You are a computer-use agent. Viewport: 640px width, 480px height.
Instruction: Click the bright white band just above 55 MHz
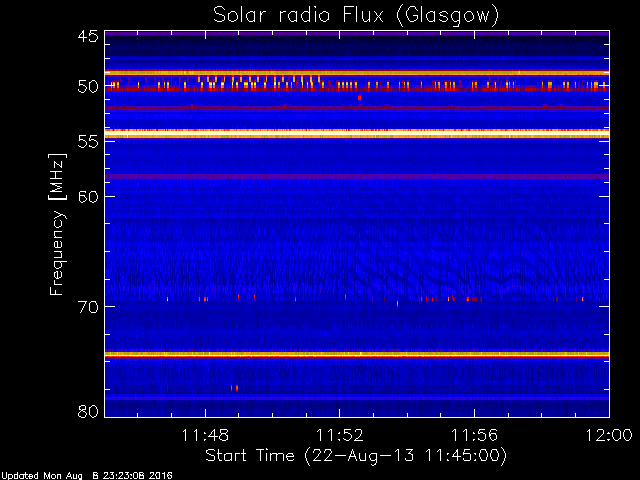point(357,133)
